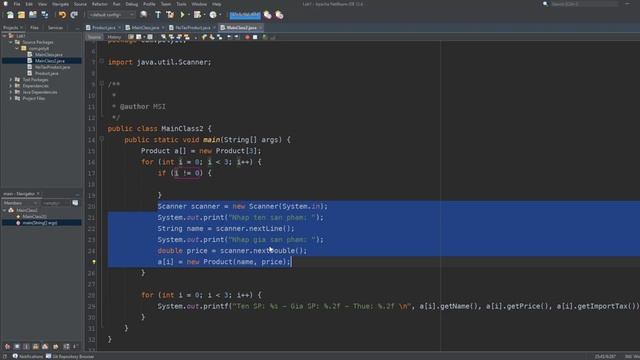Image resolution: width=640 pixels, height=360 pixels.
Task: Open the Debug Project dropdown arrow
Action: pos(204,15)
